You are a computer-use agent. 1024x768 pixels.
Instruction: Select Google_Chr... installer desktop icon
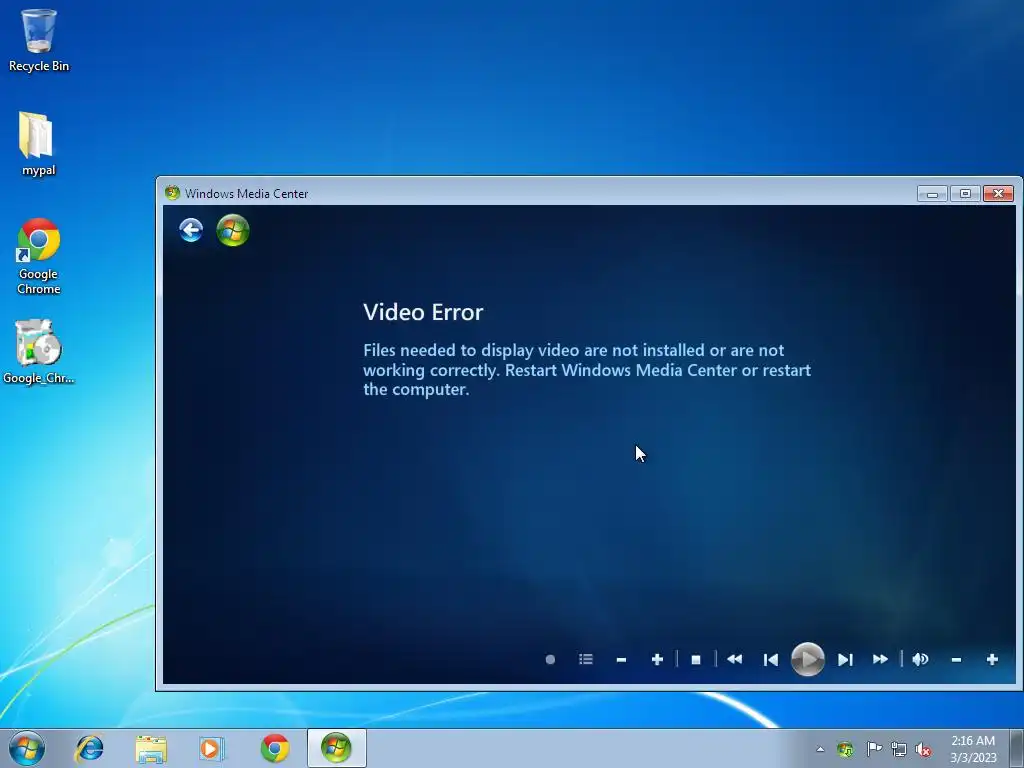tap(39, 352)
